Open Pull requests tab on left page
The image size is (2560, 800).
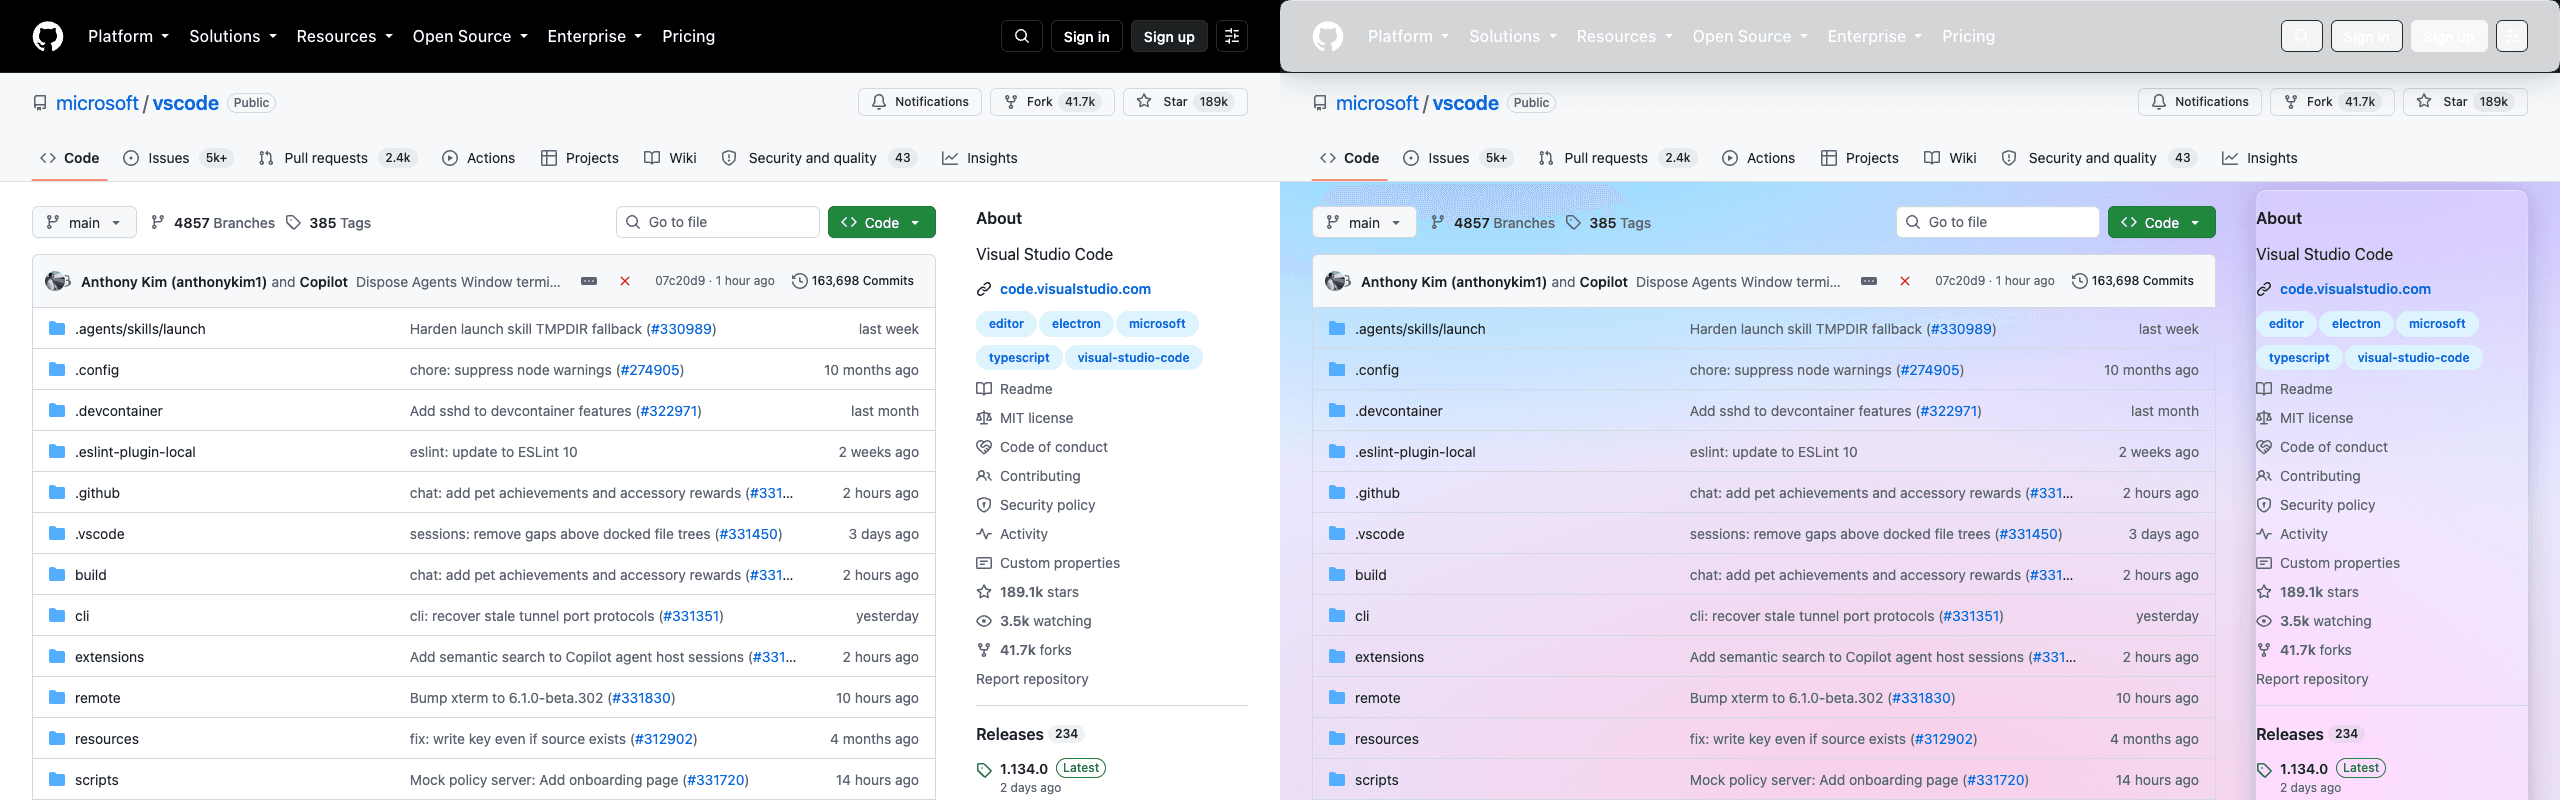[336, 158]
